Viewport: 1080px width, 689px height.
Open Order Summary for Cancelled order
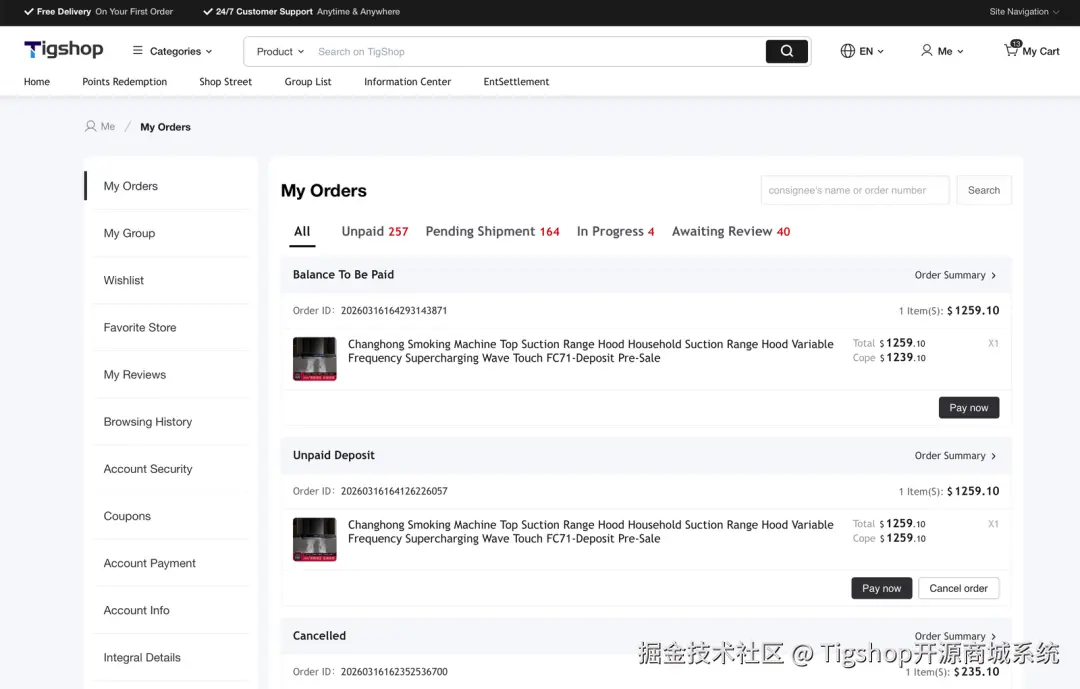tap(955, 636)
